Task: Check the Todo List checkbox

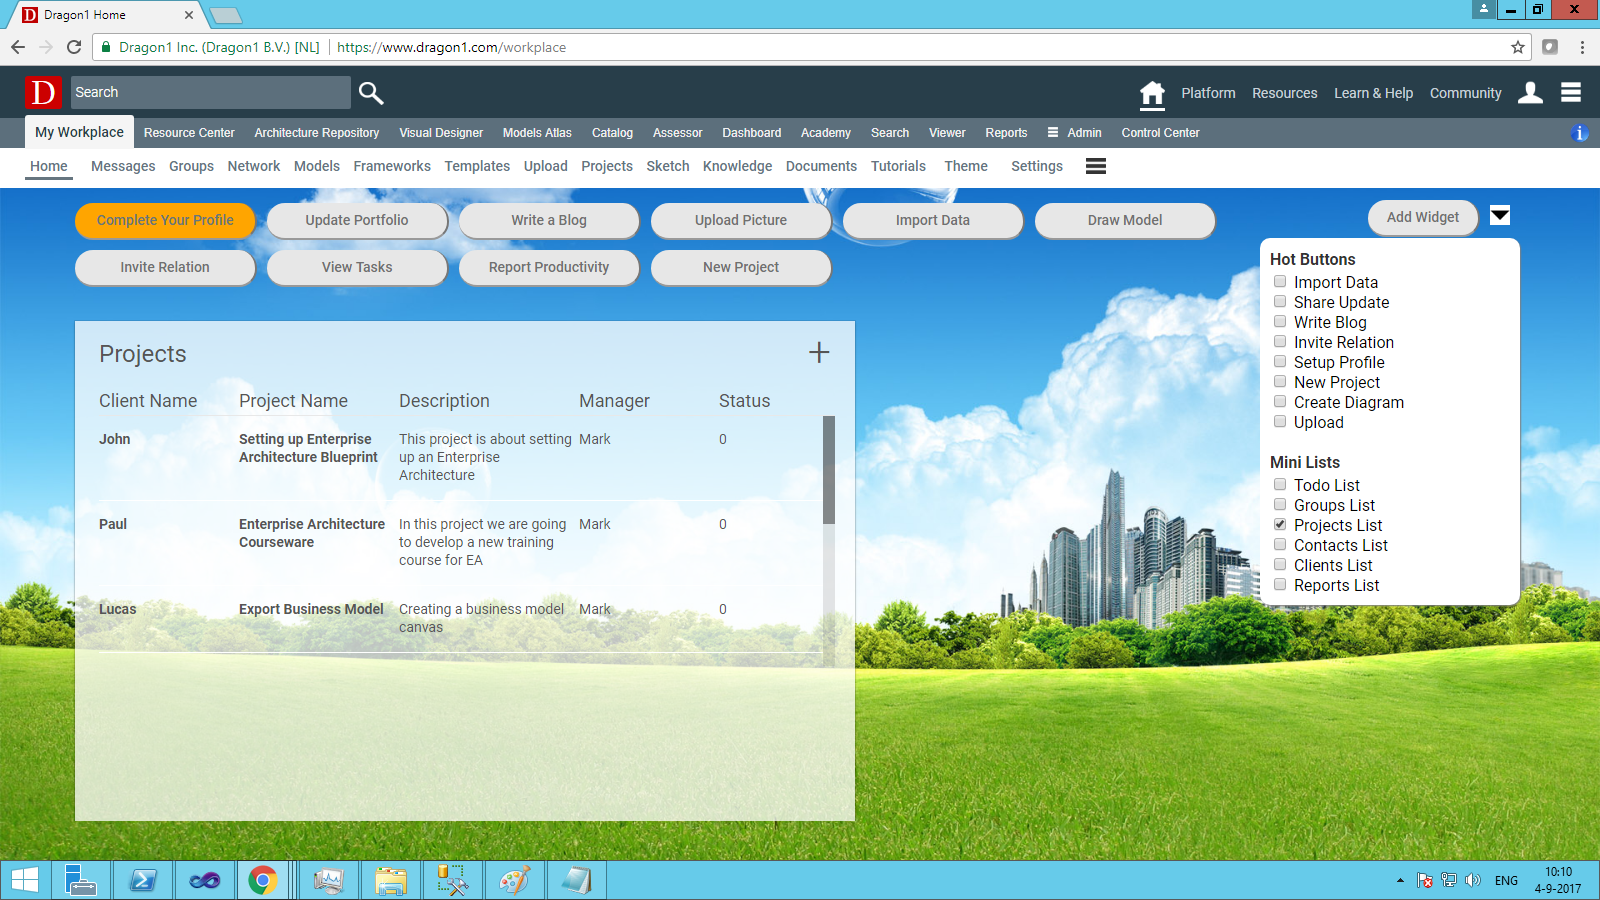Action: click(1280, 485)
